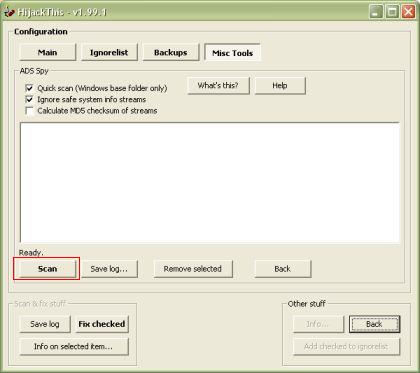Click Back button in ADS Spy panel
The width and height of the screenshot is (420, 373).
pyautogui.click(x=283, y=269)
